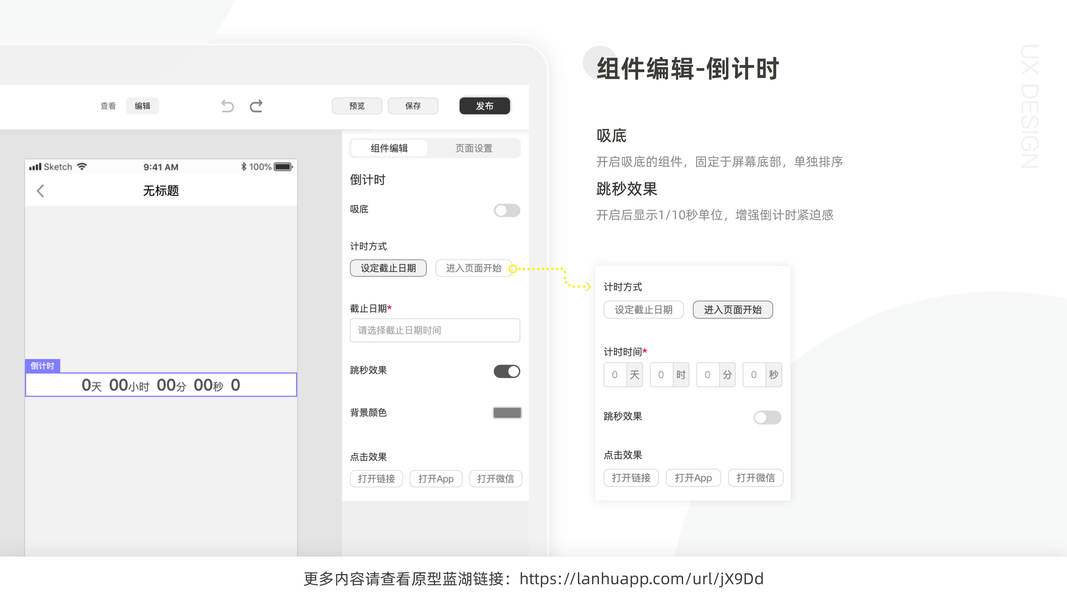Screen dimensions: 1067x600
Task: Click 打开App in editor panel
Action: click(436, 479)
